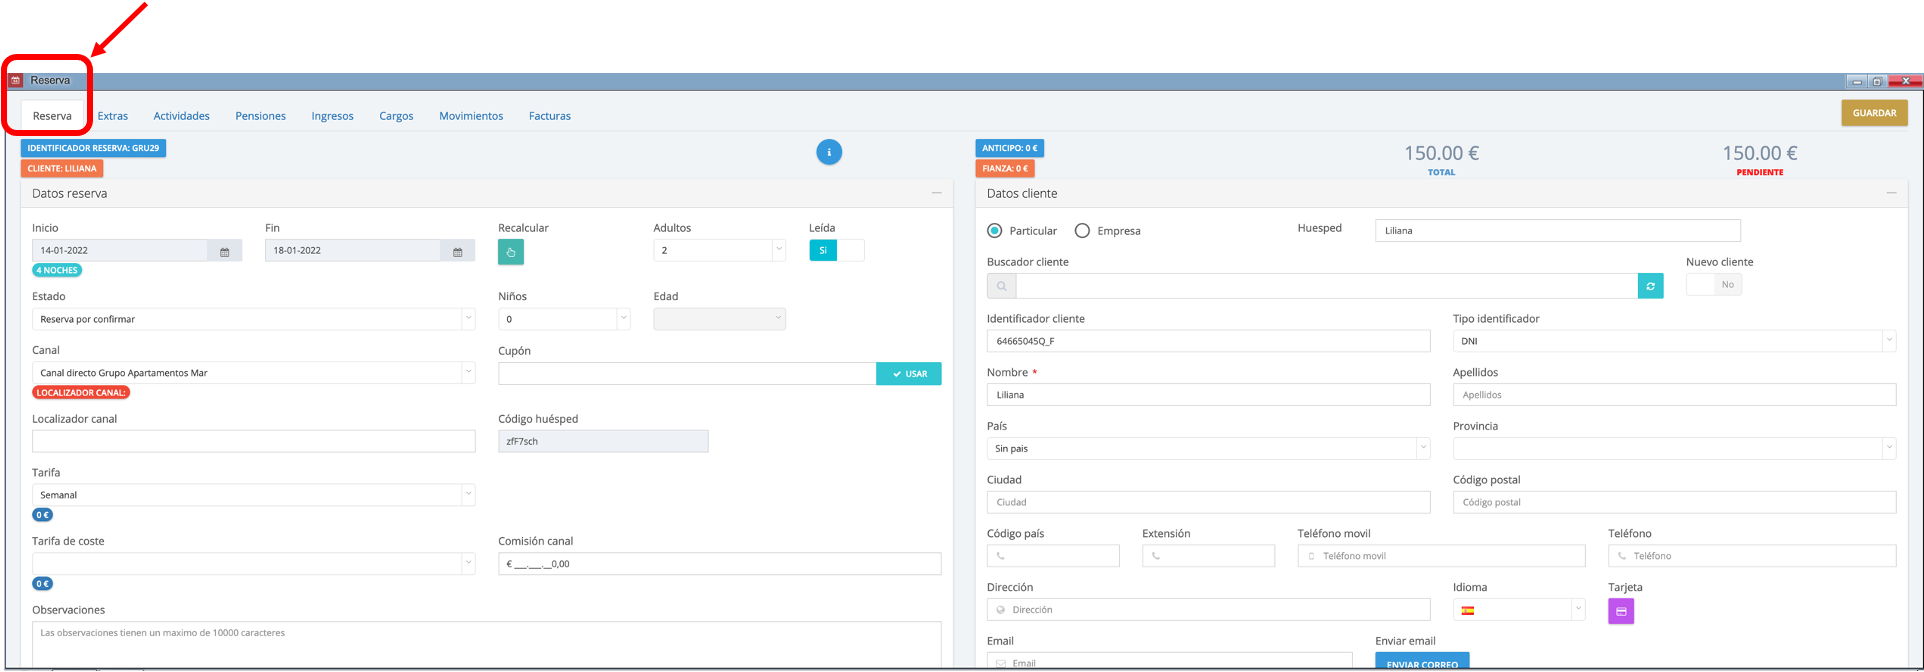Screen dimensions: 1924x672
Task: Open the Inicio date calendar picker
Action: tap(225, 251)
